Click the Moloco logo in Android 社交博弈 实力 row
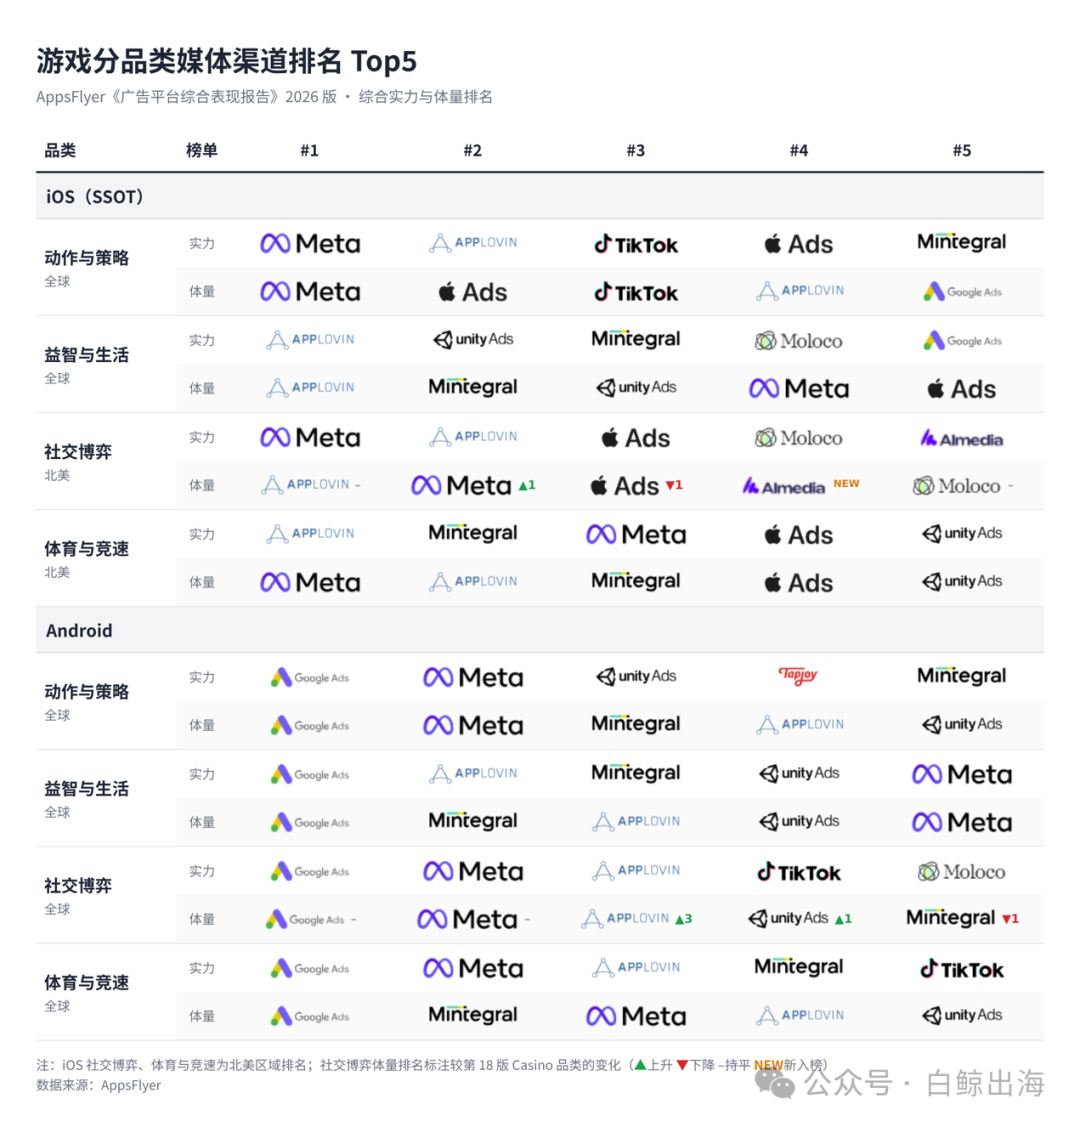Viewport: 1080px width, 1127px height. (962, 872)
